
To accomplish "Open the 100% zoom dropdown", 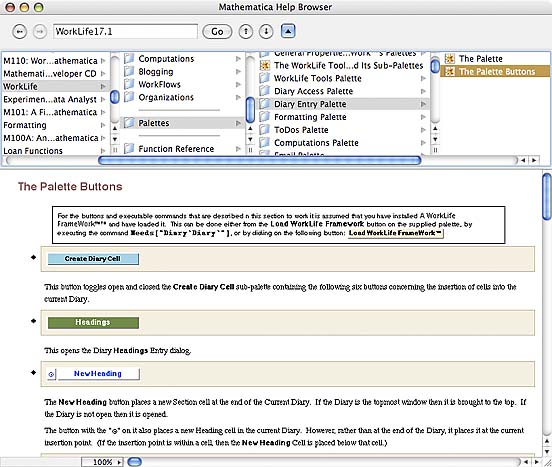I will point(102,461).
